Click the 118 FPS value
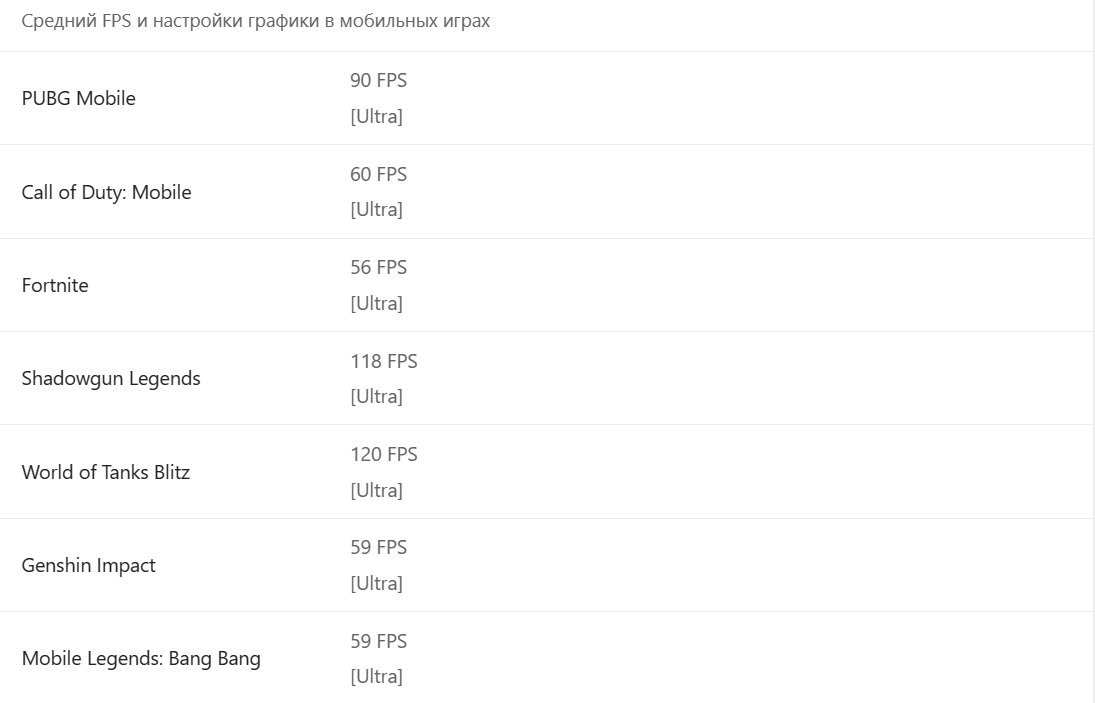 [384, 361]
